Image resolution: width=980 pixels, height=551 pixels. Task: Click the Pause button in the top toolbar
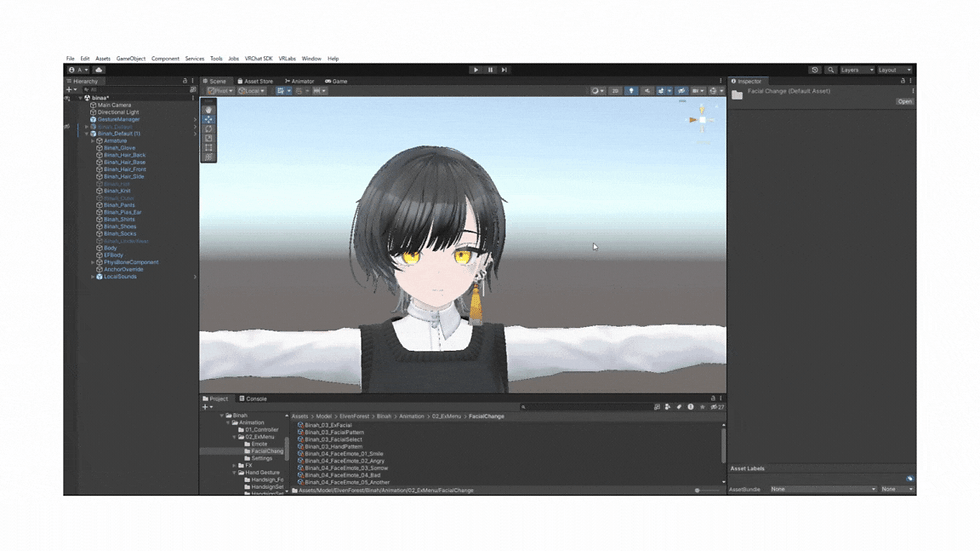[490, 70]
